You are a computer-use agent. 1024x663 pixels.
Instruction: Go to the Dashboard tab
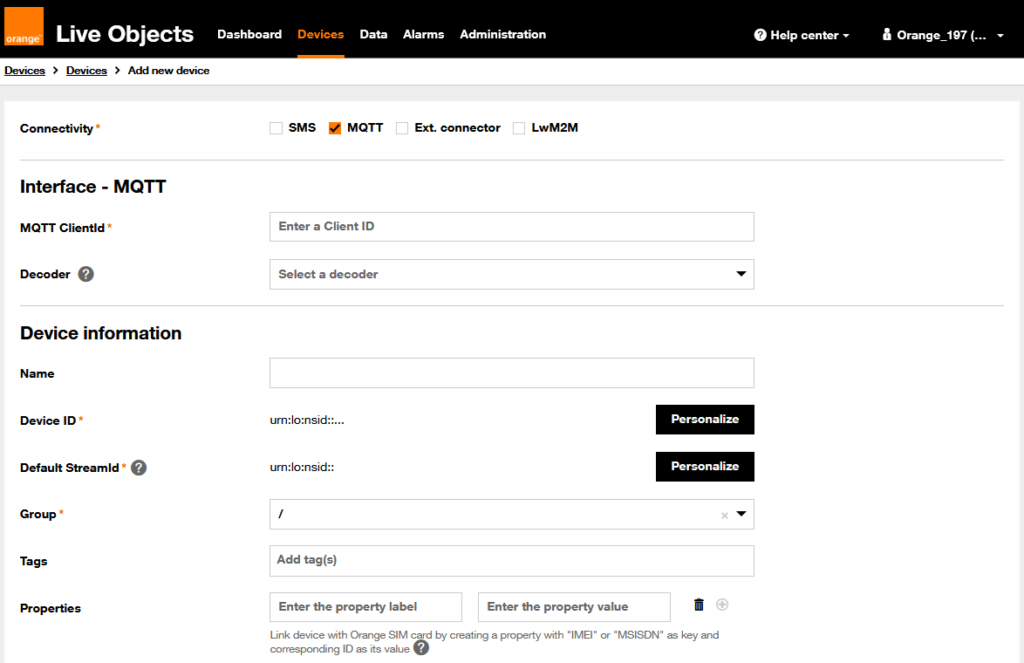(x=249, y=34)
